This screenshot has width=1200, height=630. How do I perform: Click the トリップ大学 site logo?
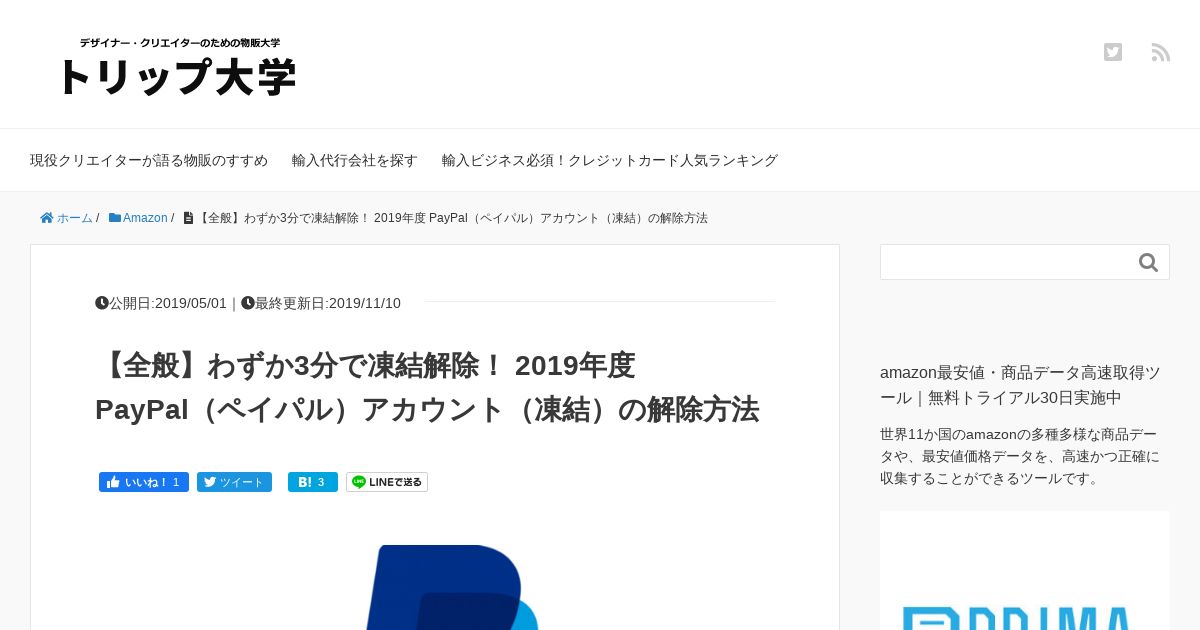click(178, 77)
